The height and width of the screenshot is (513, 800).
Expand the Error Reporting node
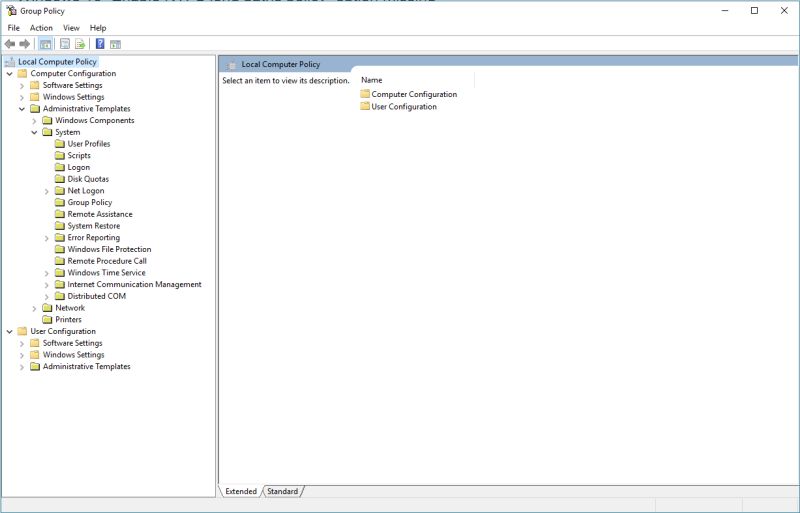46,238
